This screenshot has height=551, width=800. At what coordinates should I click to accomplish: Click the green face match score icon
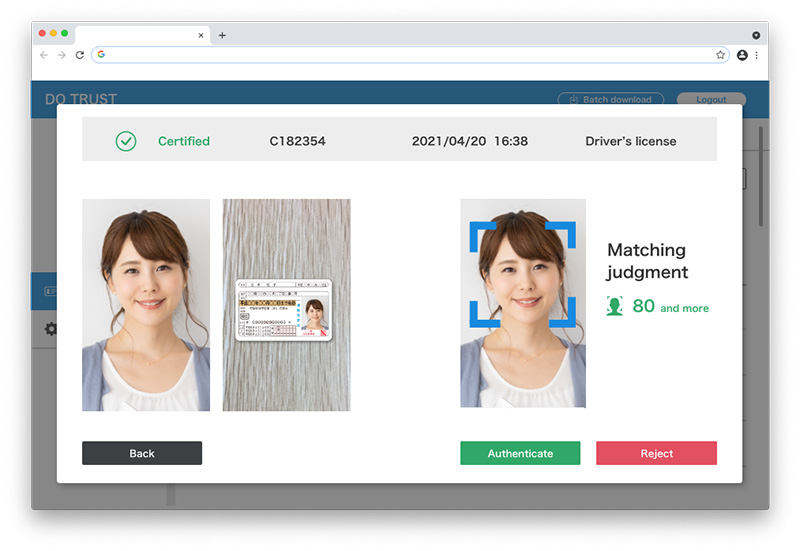[x=614, y=307]
